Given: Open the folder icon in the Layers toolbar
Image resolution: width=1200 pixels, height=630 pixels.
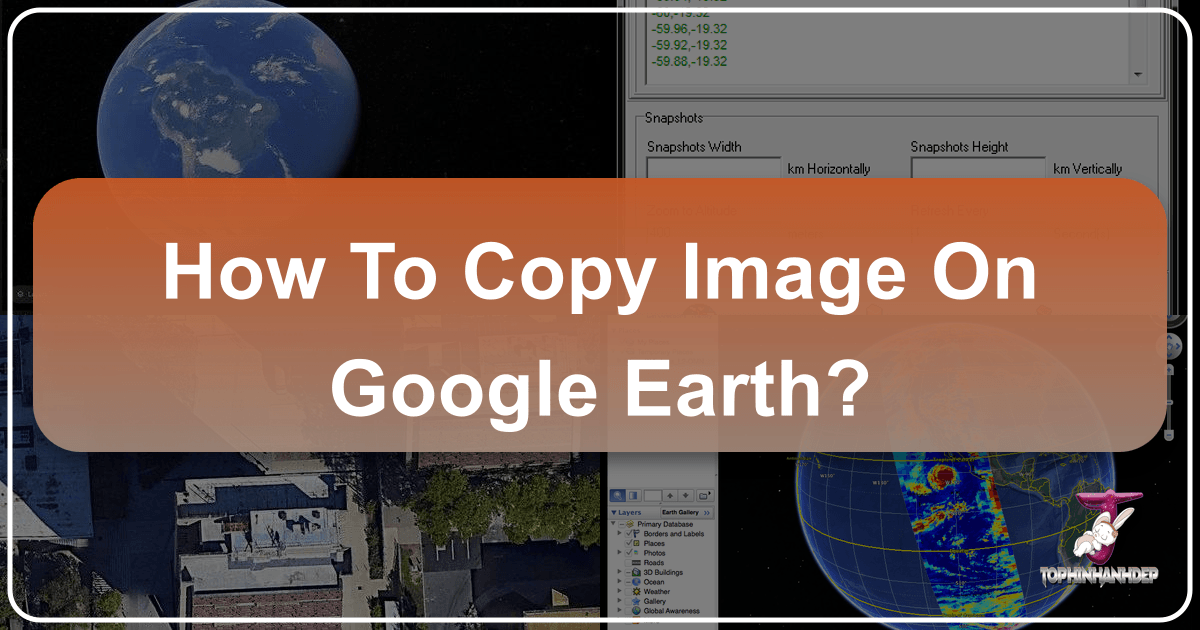Looking at the screenshot, I should coord(704,494).
